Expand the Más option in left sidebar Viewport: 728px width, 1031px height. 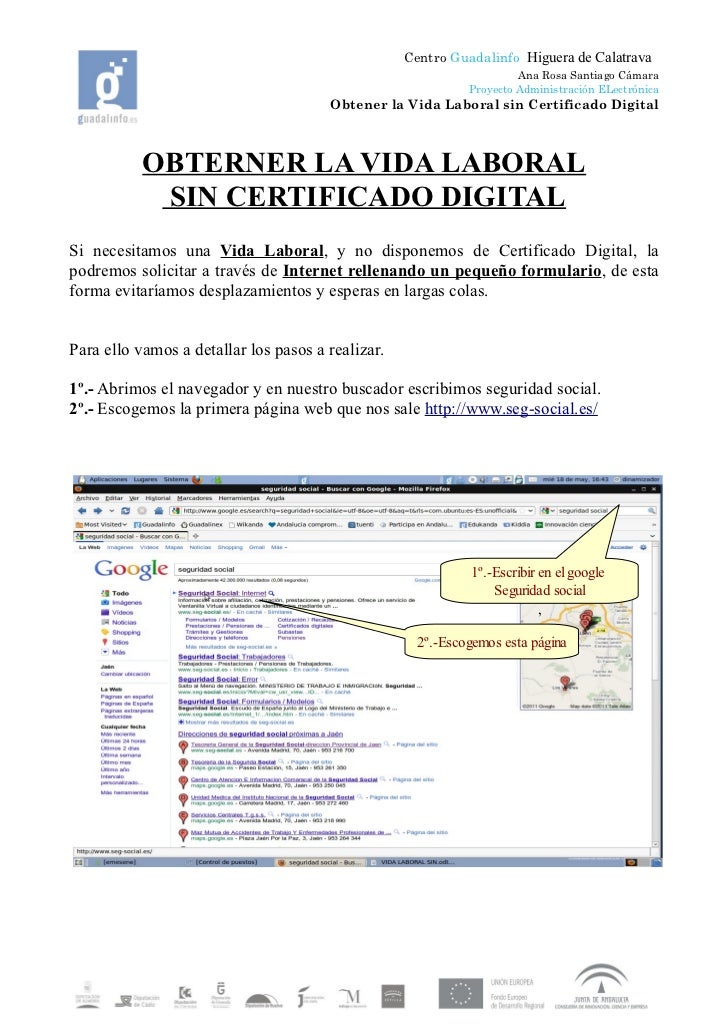113,652
